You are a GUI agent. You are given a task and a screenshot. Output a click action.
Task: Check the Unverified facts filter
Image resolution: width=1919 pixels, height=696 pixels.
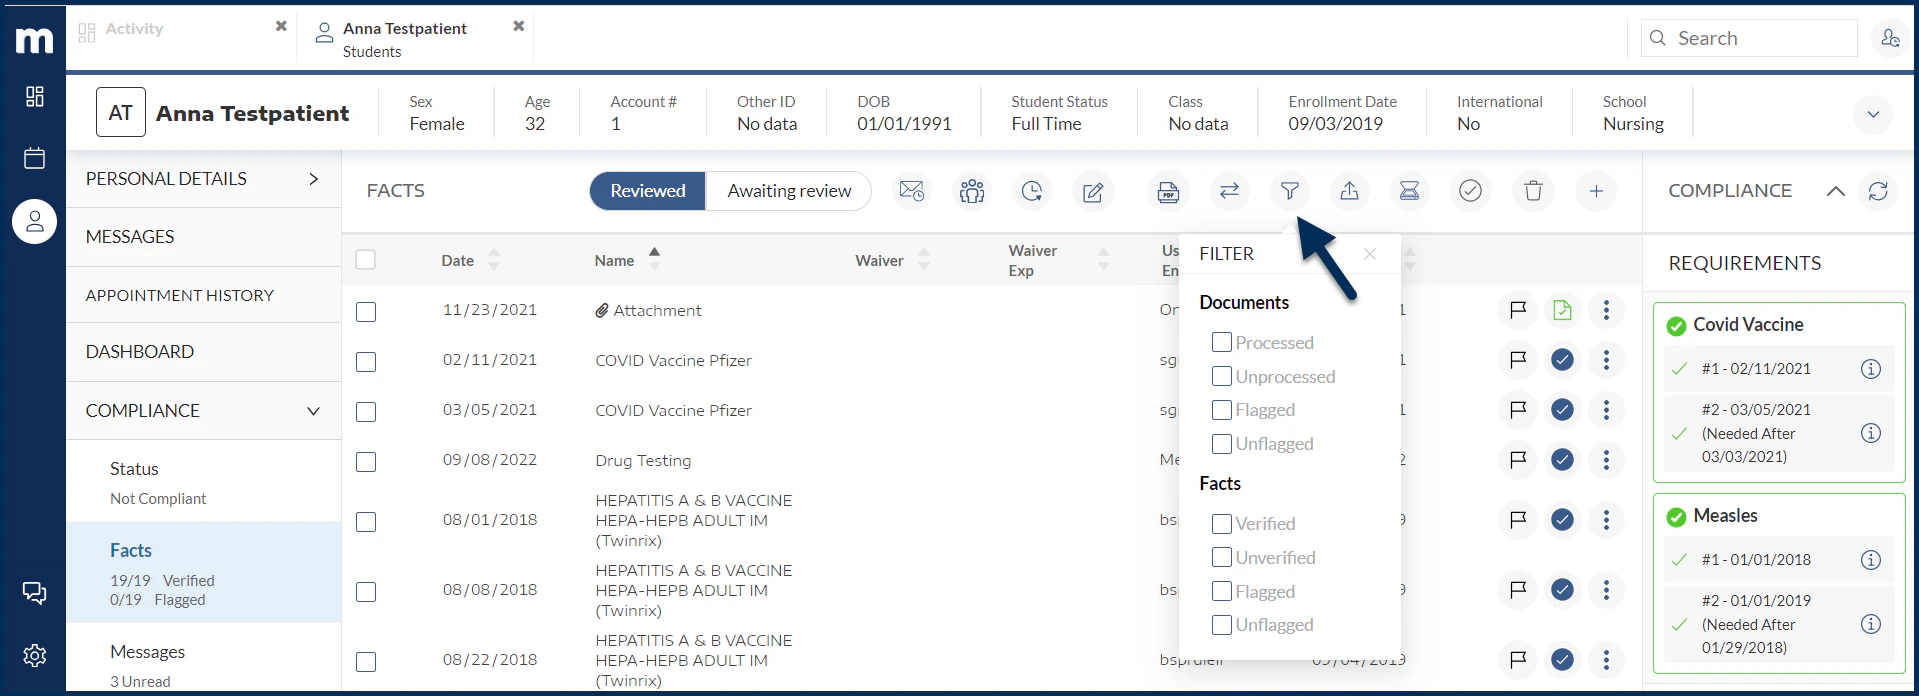click(x=1222, y=557)
